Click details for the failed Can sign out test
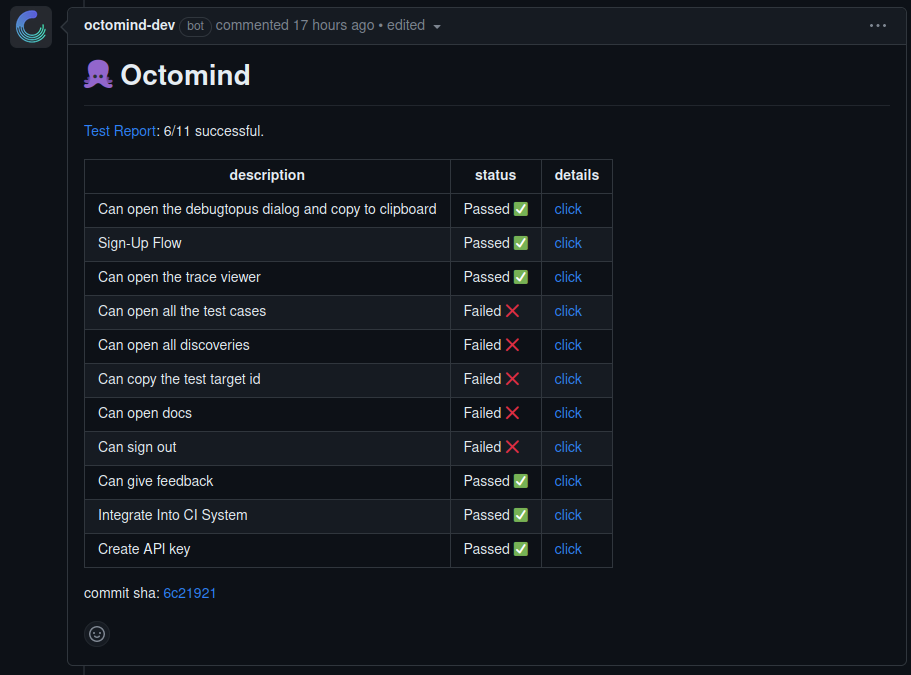This screenshot has width=911, height=675. coord(567,447)
